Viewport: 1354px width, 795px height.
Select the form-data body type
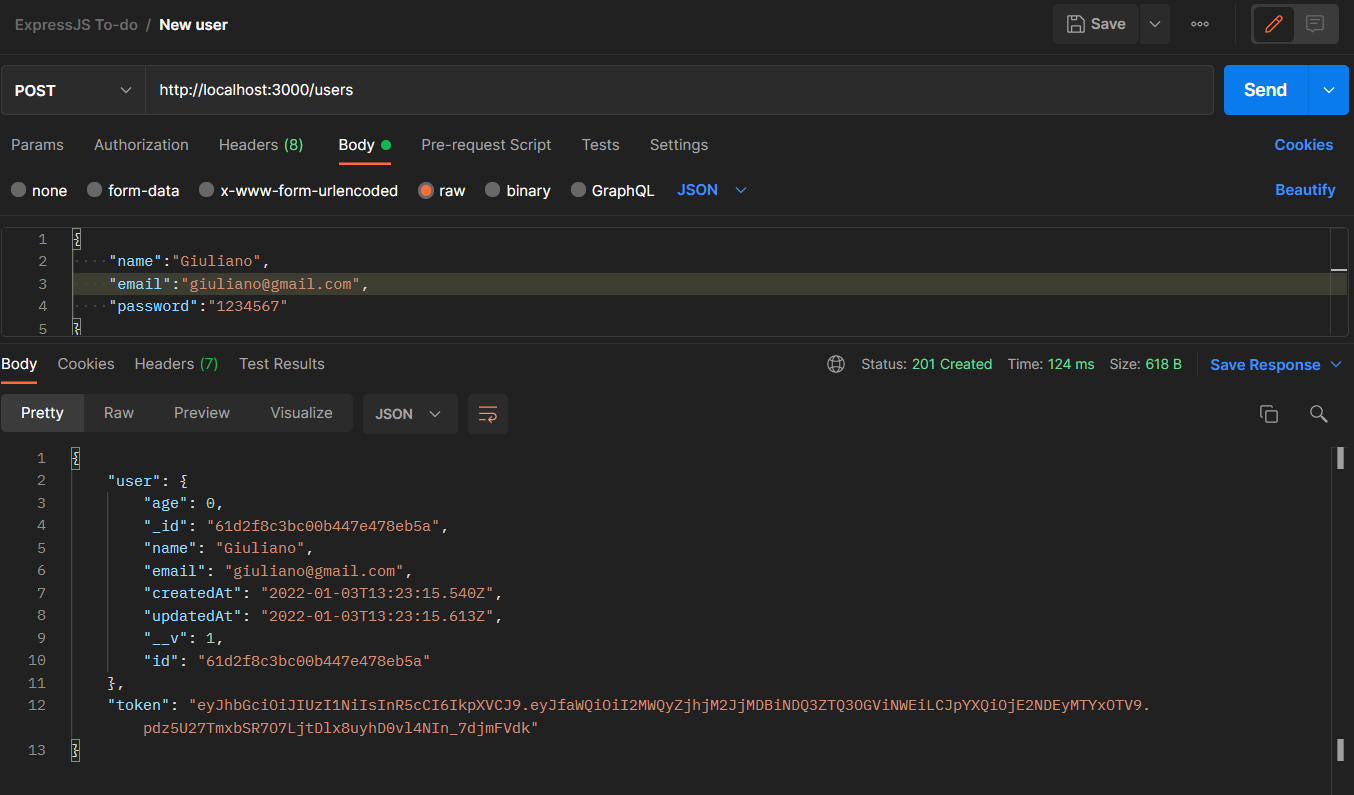(x=133, y=190)
